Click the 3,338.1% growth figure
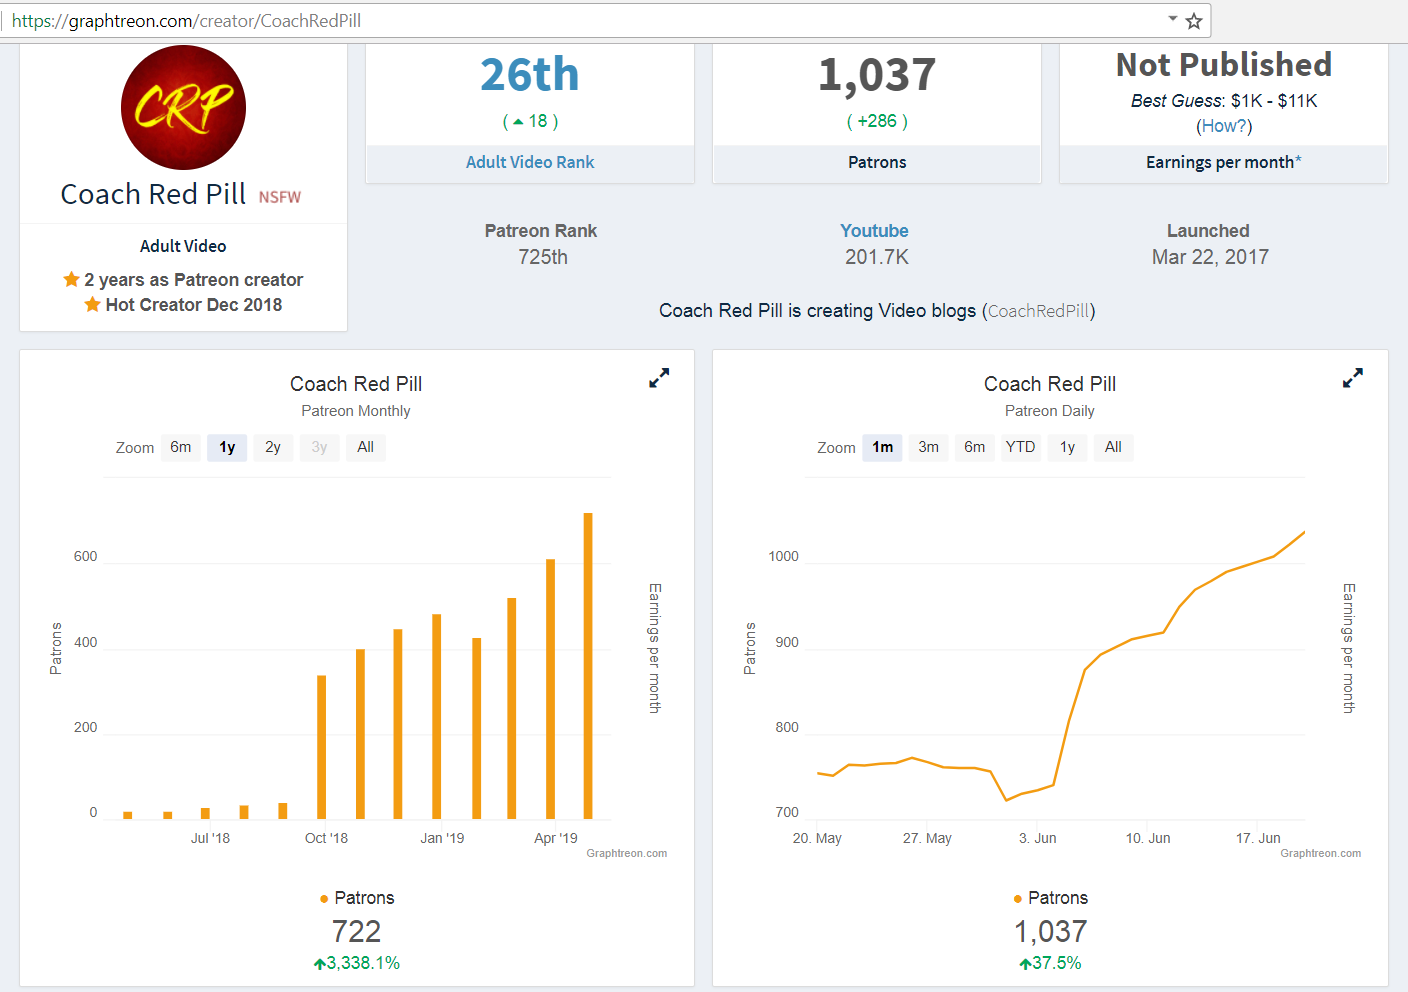1408x992 pixels. [357, 963]
